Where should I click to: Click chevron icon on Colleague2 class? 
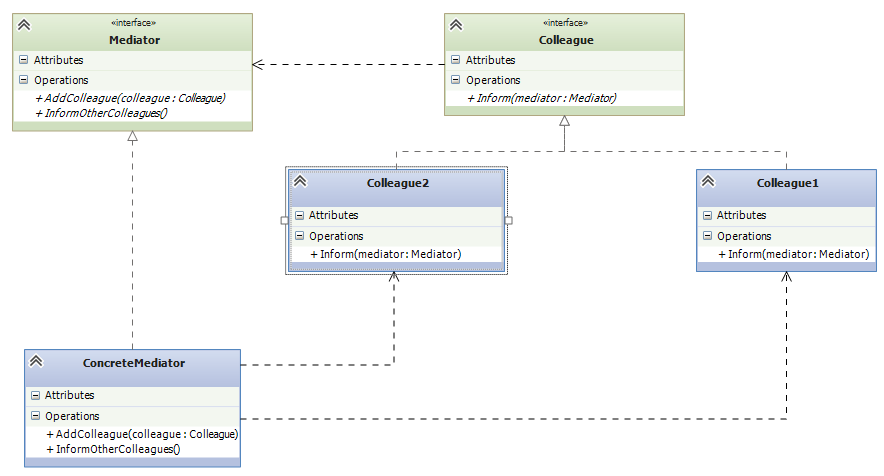[x=300, y=181]
